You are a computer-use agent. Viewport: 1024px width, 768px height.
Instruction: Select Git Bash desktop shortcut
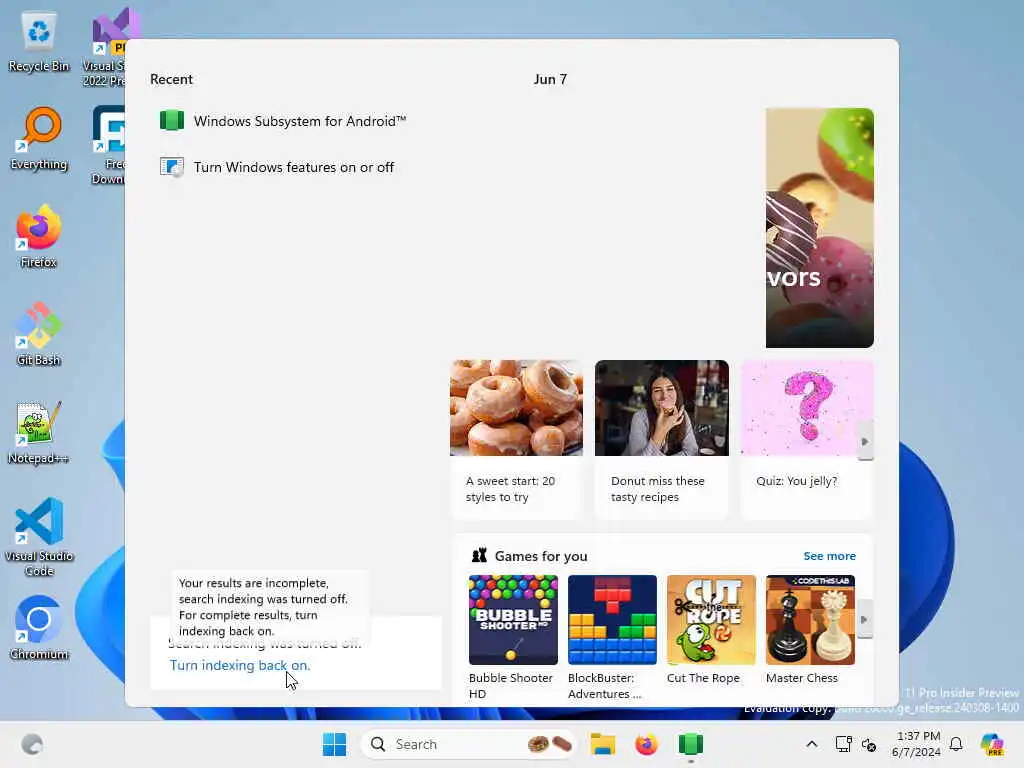pos(39,334)
